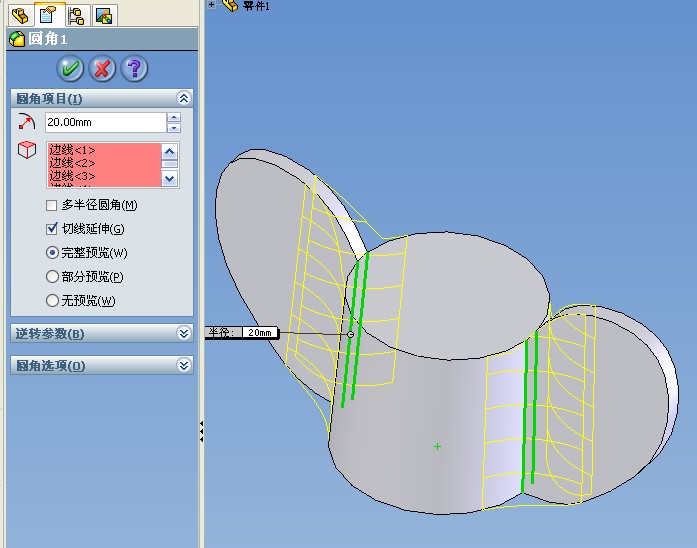Click the panel splitter collapse arrows
The image size is (697, 548).
click(201, 431)
